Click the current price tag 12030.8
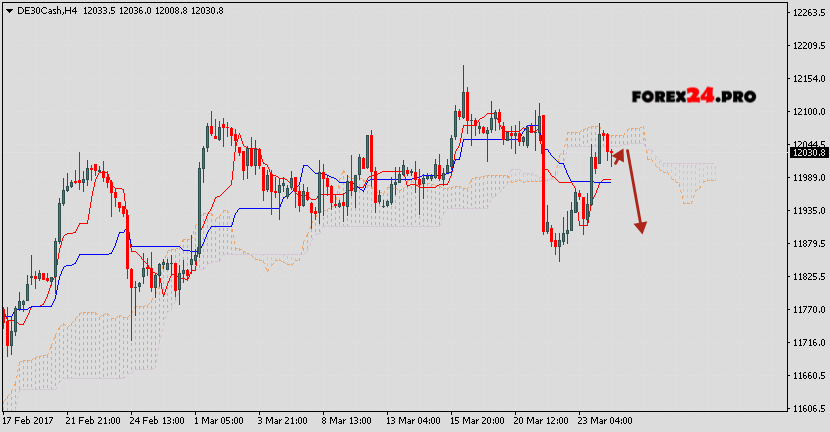The height and width of the screenshot is (432, 830). click(x=807, y=152)
